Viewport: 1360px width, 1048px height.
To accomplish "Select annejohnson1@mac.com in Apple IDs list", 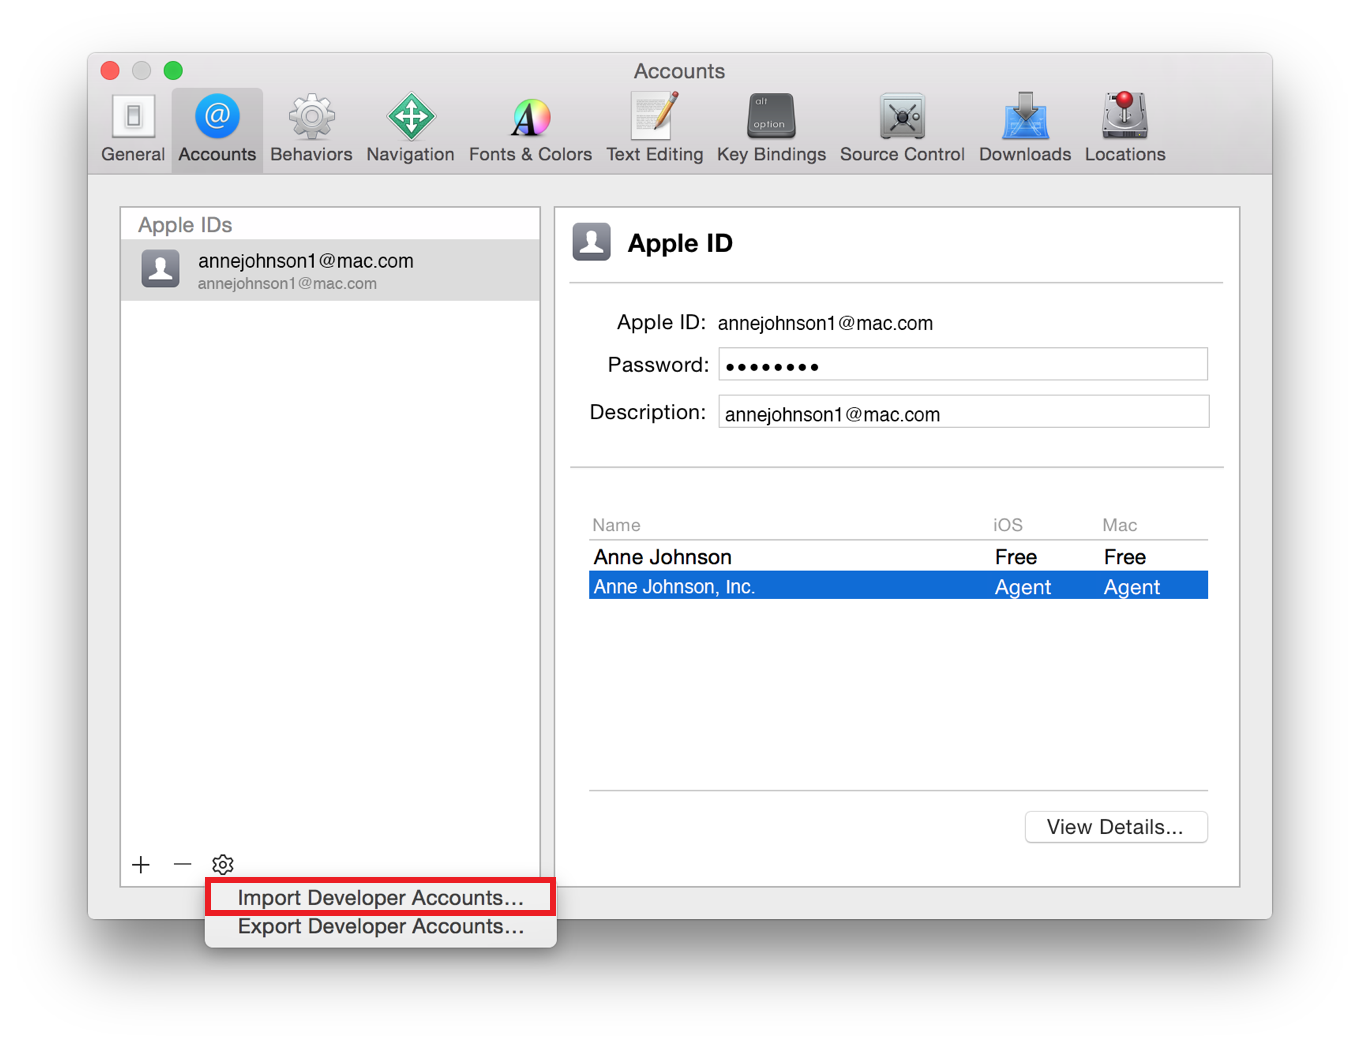I will click(x=330, y=270).
